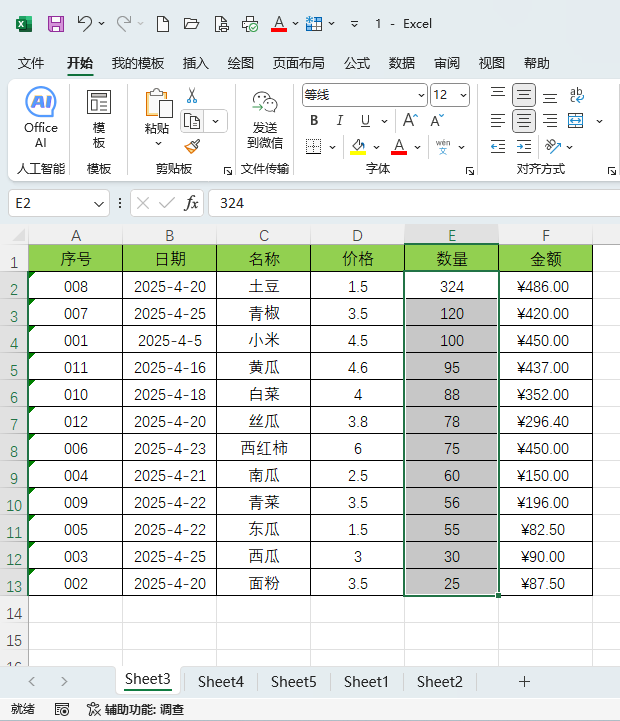Screen dimensions: 620x721
Task: Select column F header
Action: [545, 235]
